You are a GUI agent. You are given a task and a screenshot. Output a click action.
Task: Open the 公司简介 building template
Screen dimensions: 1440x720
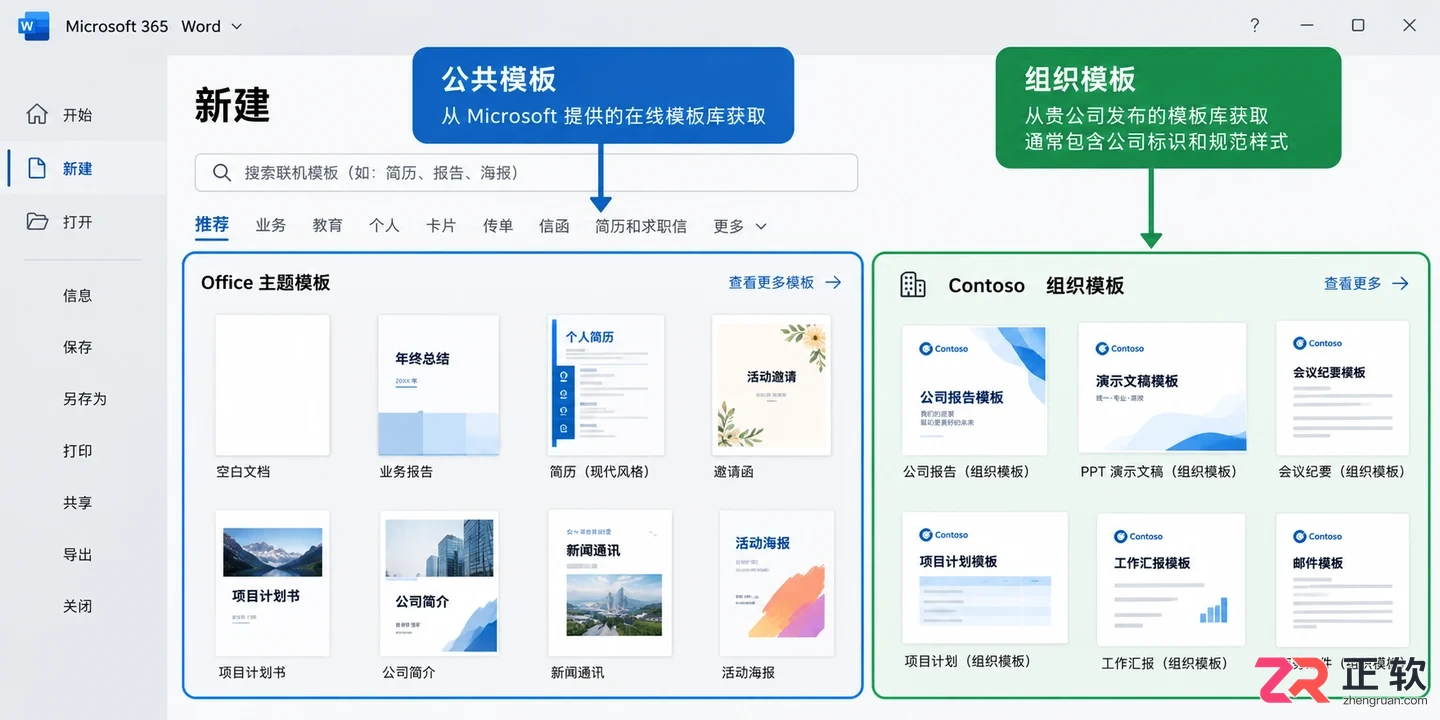(439, 583)
